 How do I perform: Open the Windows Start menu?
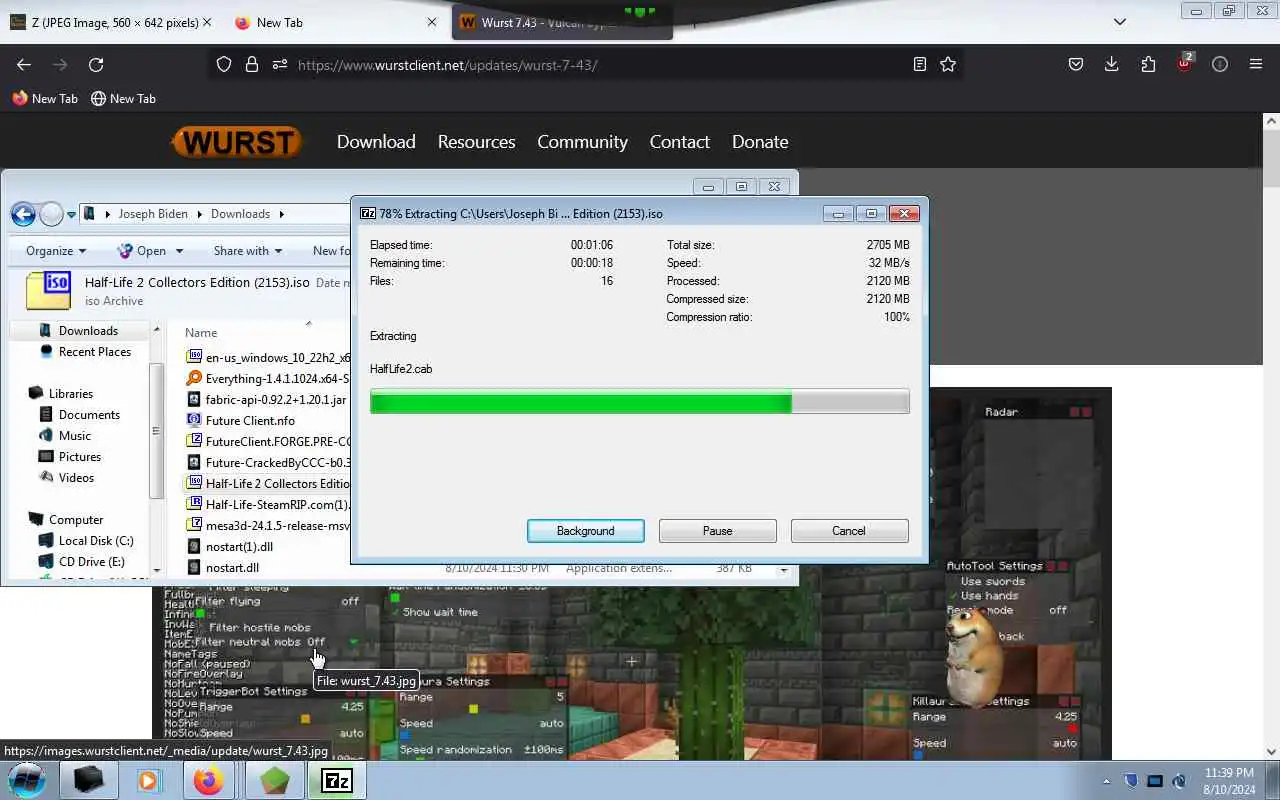[26, 780]
